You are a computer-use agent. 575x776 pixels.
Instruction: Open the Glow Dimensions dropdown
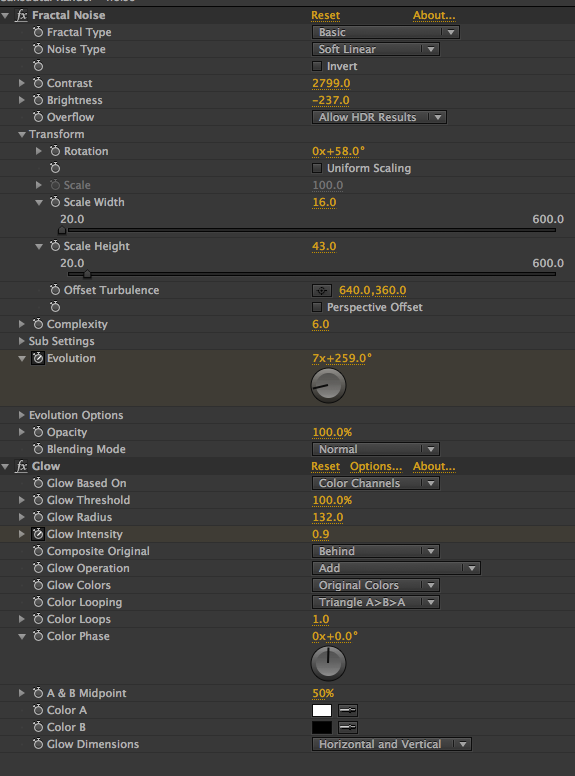391,744
